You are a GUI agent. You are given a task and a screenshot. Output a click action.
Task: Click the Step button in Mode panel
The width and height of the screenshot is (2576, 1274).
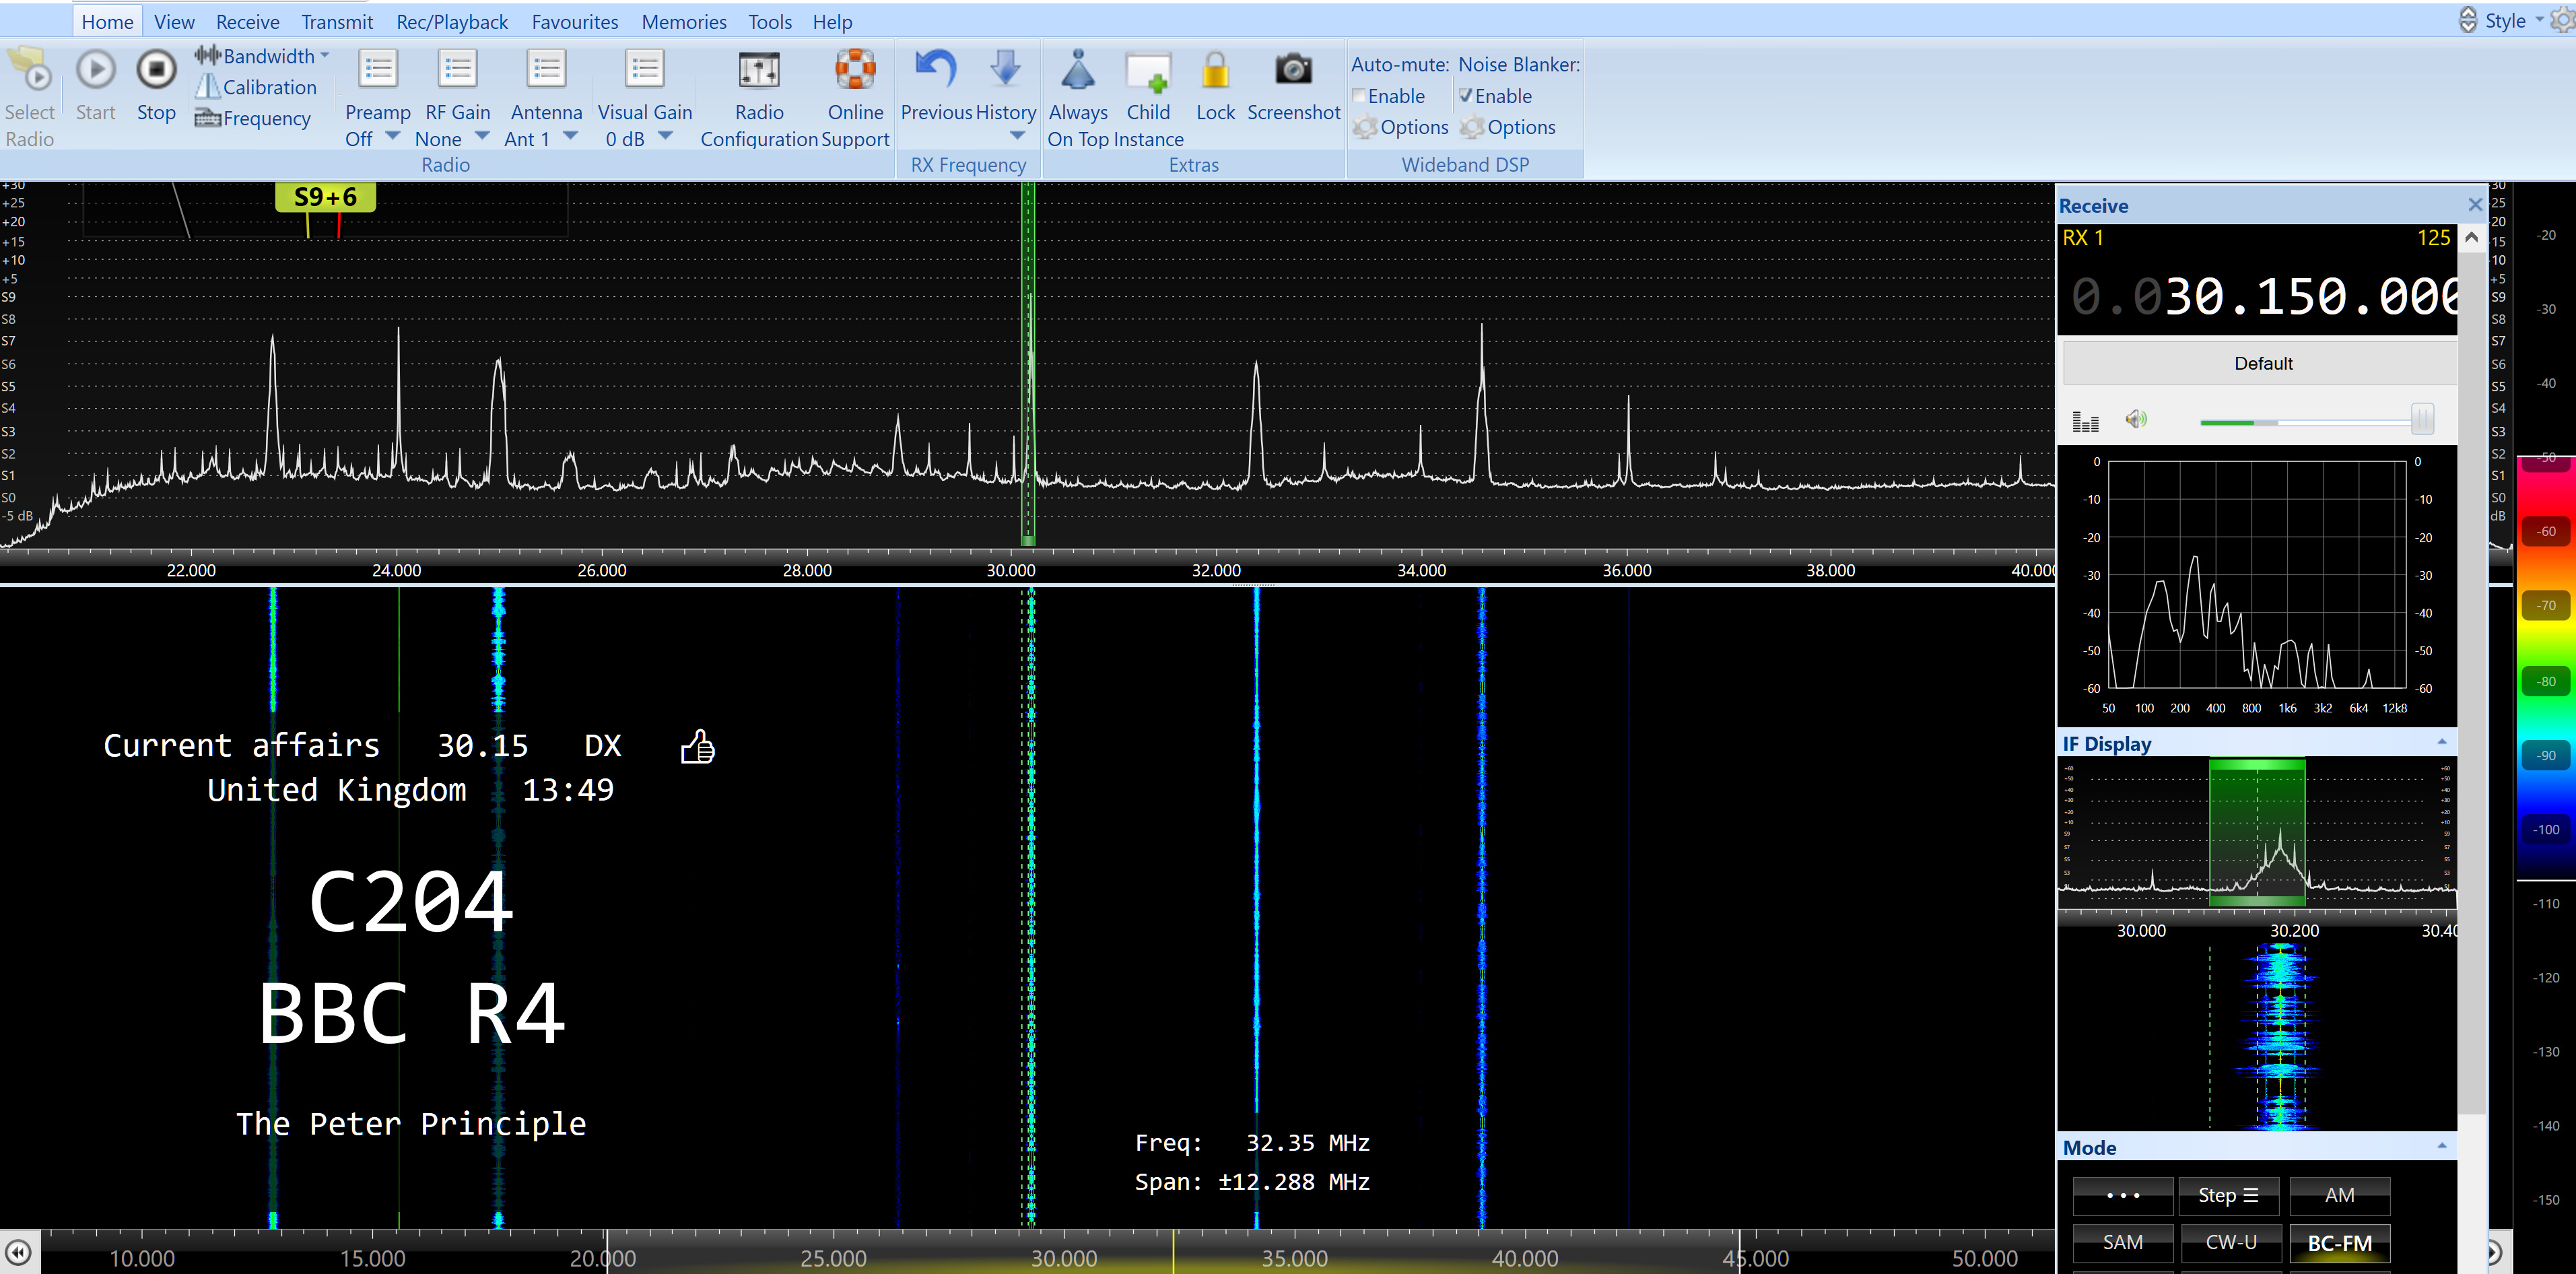point(2228,1195)
